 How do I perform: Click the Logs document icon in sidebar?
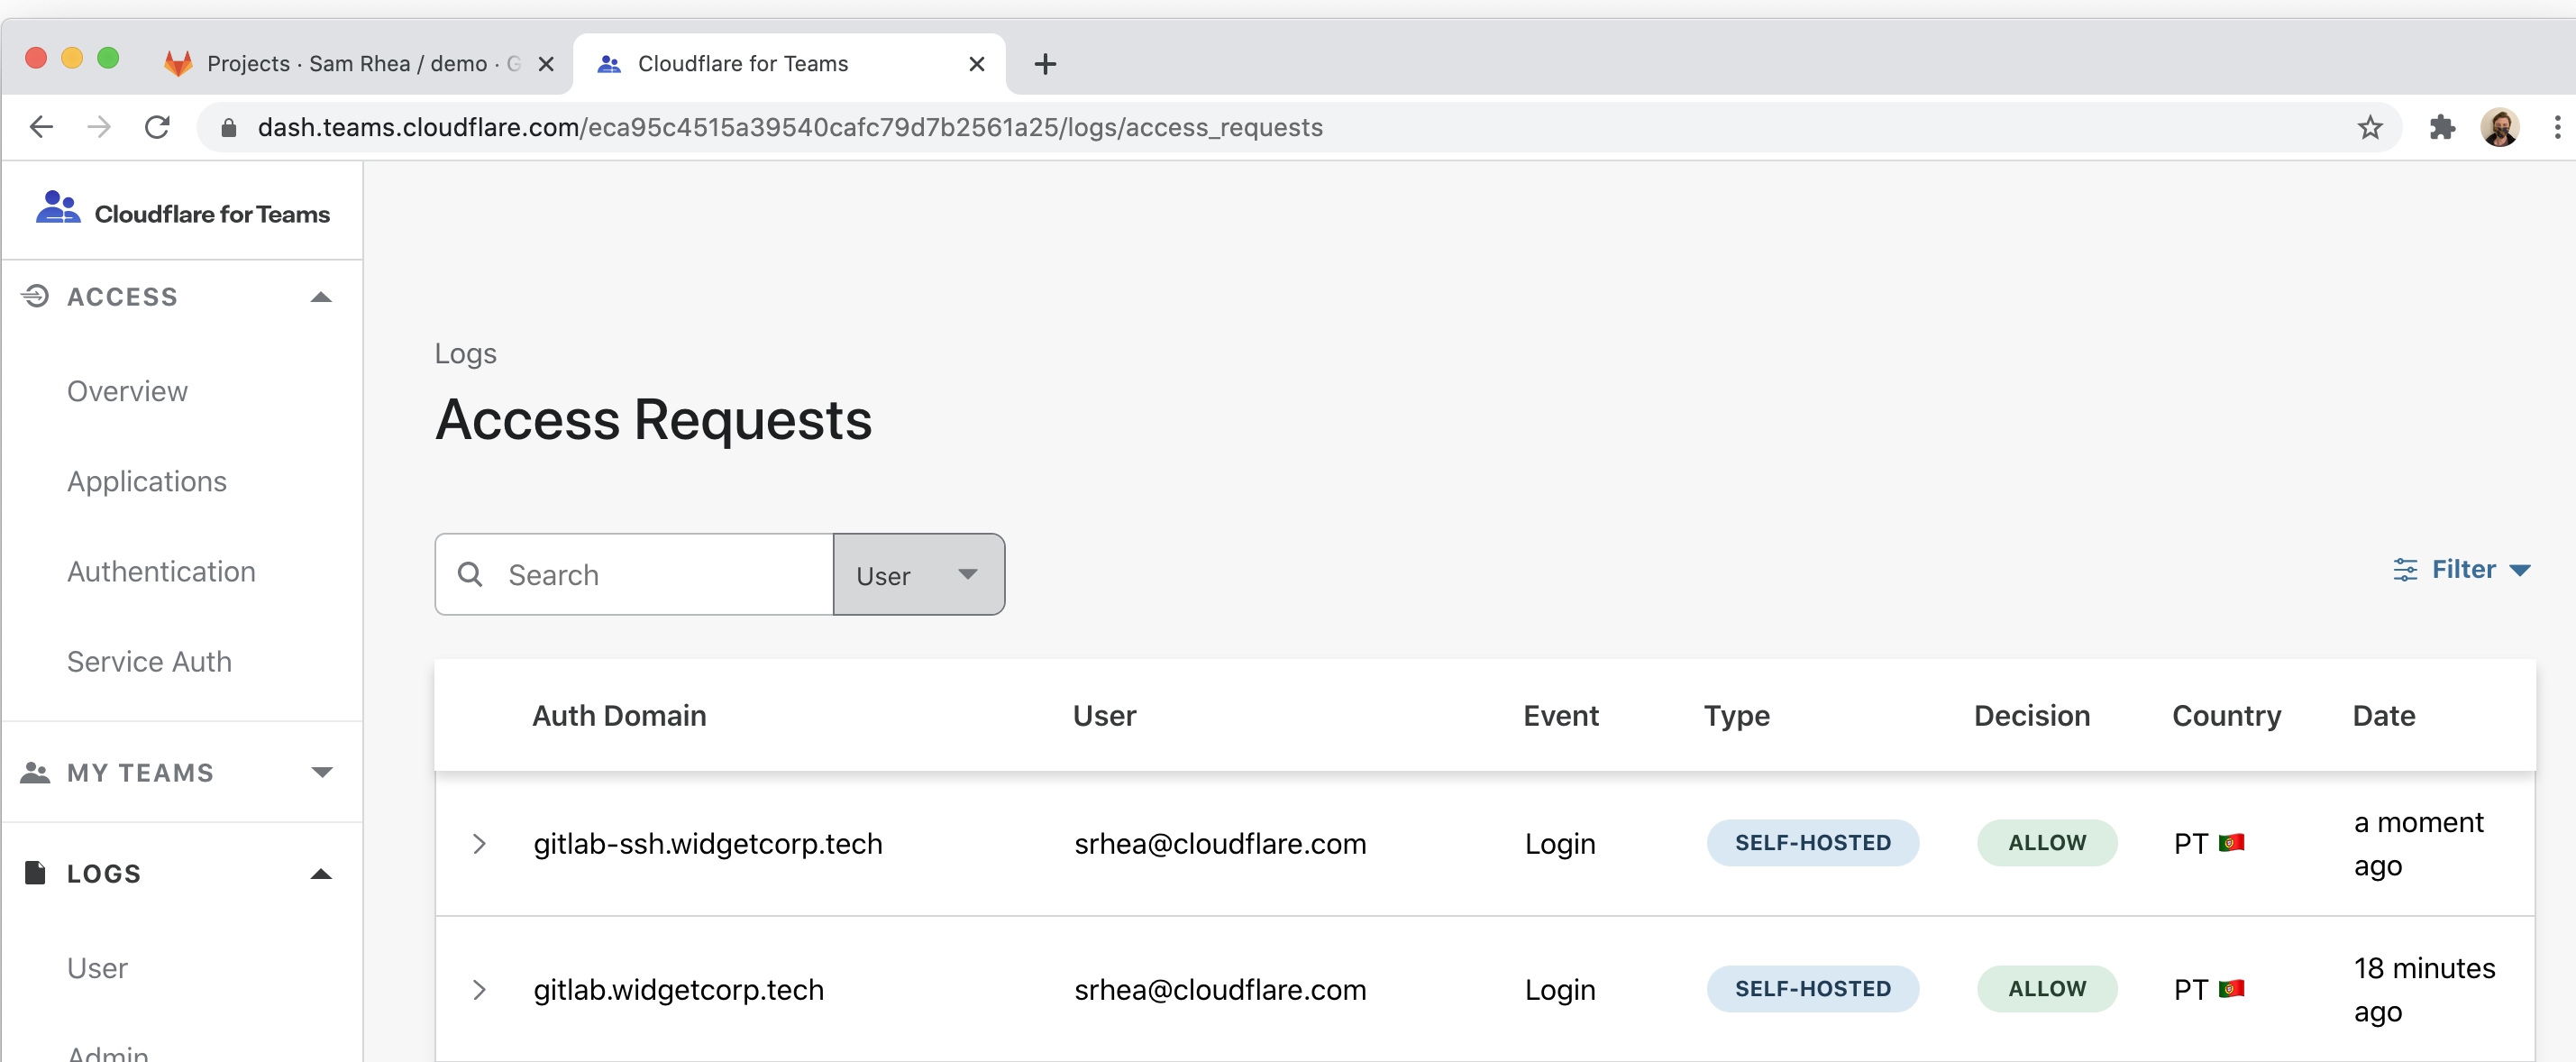[35, 872]
